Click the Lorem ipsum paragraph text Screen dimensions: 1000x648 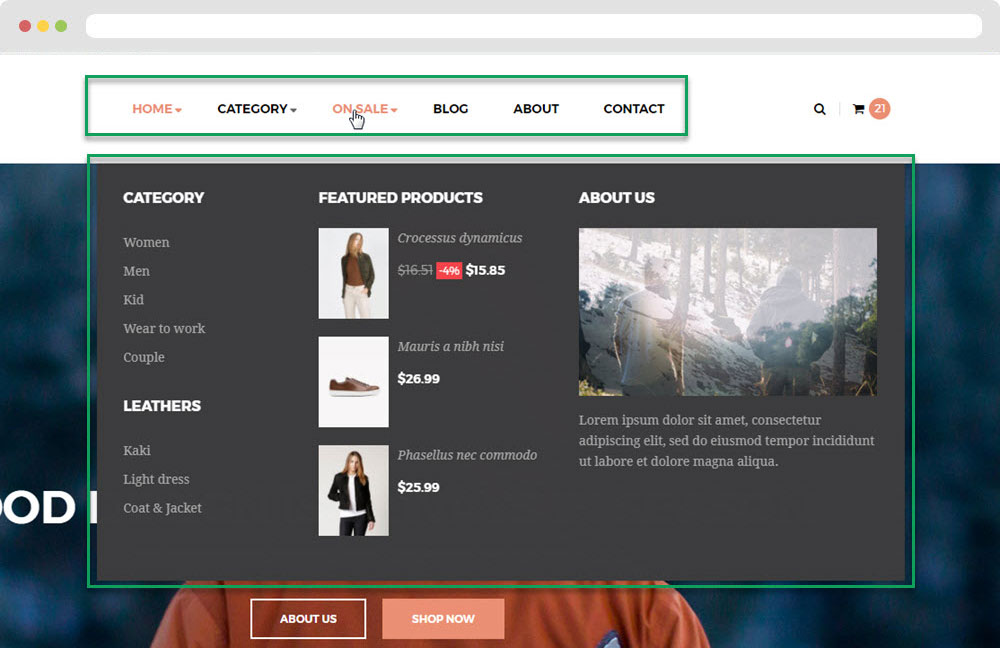(x=726, y=441)
